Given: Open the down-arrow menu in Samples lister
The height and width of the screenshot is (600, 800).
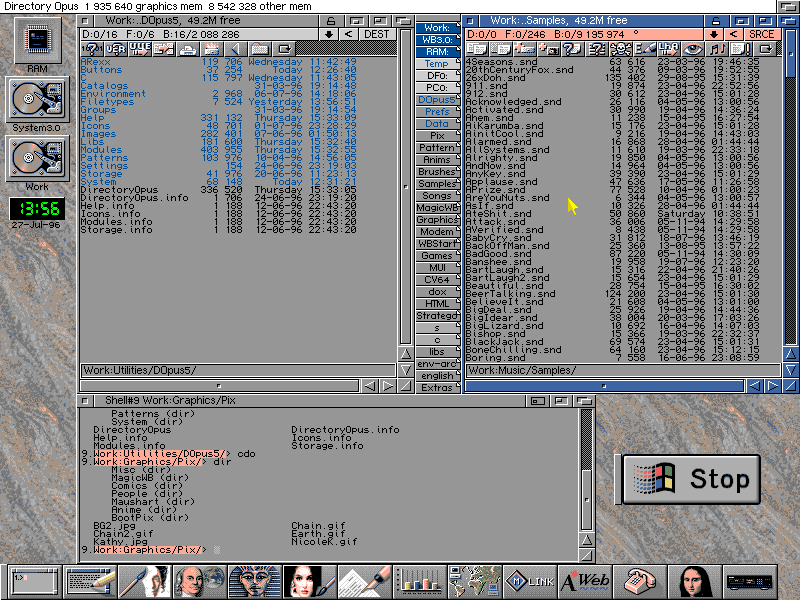Looking at the screenshot, I should coord(714,34).
